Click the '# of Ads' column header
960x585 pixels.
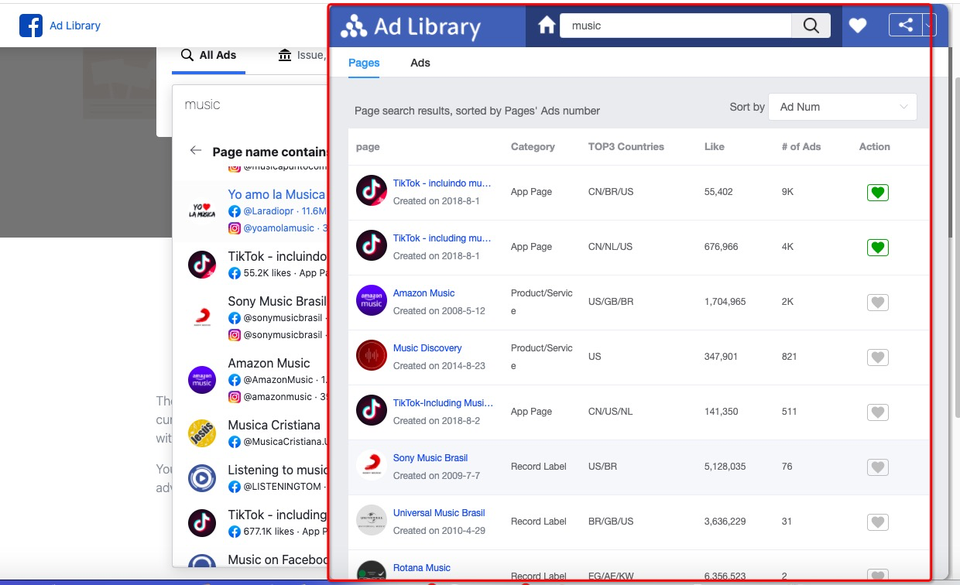coord(801,147)
